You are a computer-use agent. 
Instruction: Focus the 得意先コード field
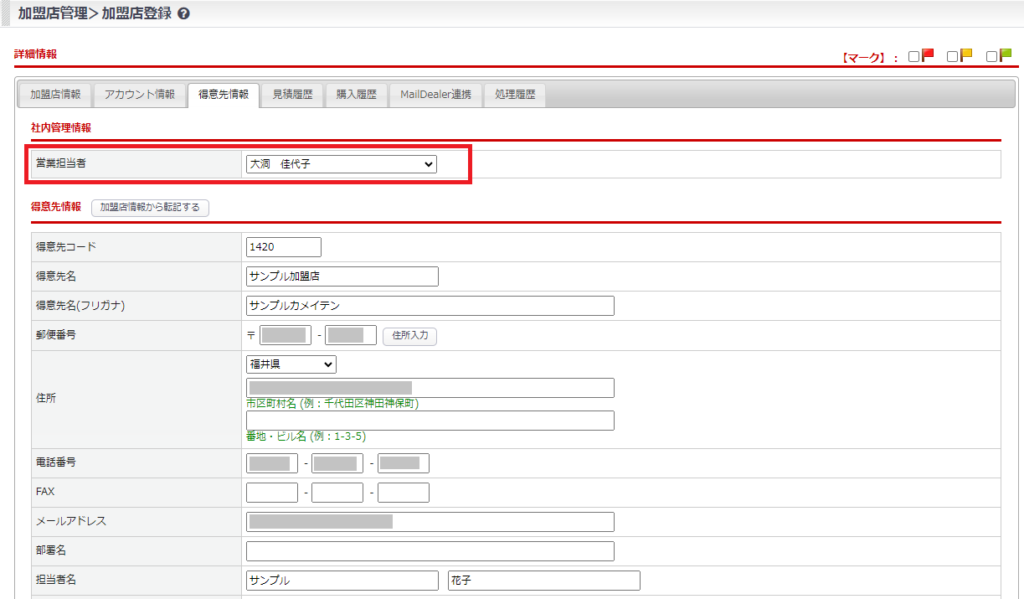(x=283, y=247)
